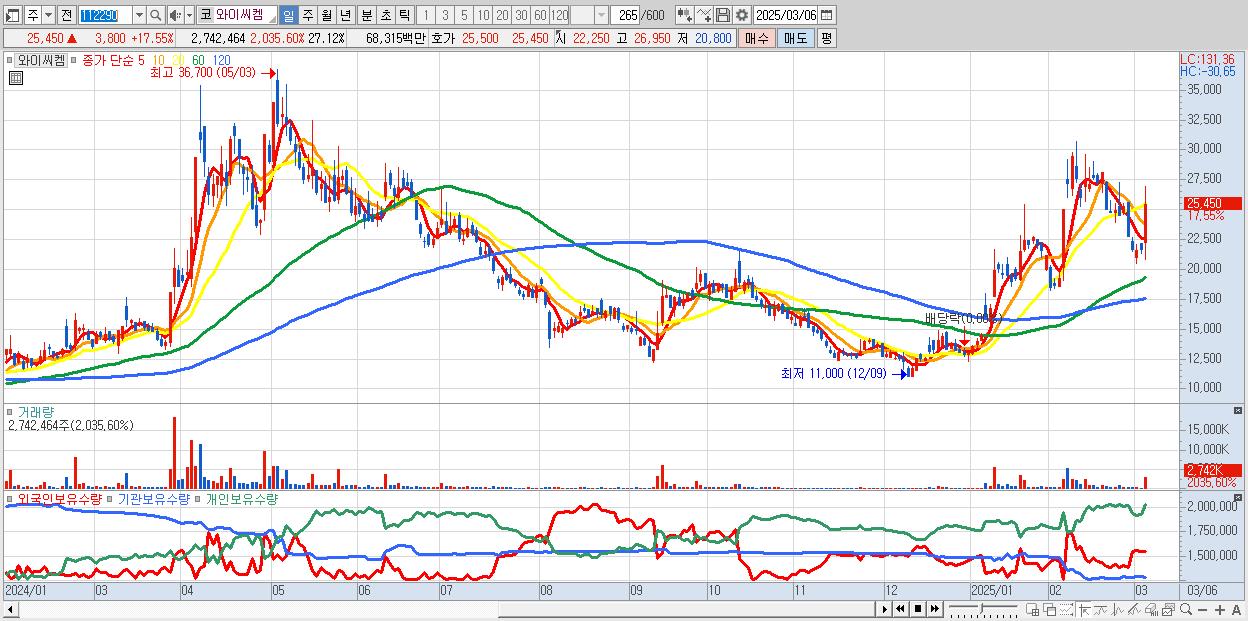Image resolution: width=1248 pixels, height=621 pixels.
Task: Choose interval 120 button
Action: (x=560, y=15)
